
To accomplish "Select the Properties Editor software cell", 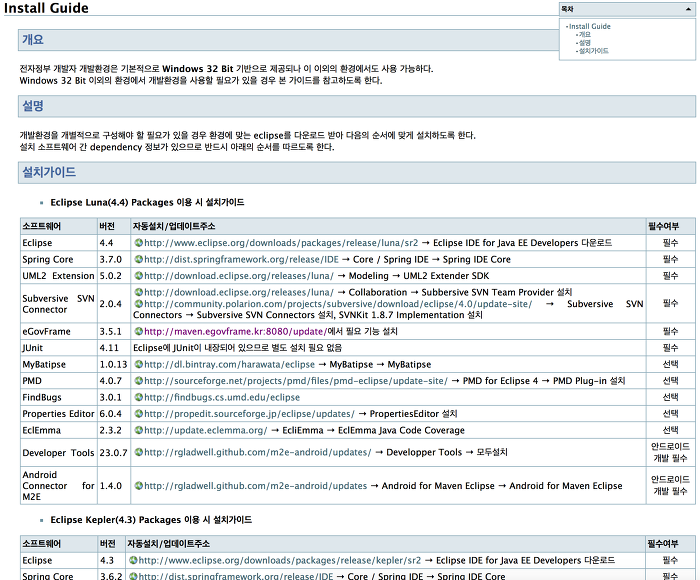I will click(x=59, y=414).
